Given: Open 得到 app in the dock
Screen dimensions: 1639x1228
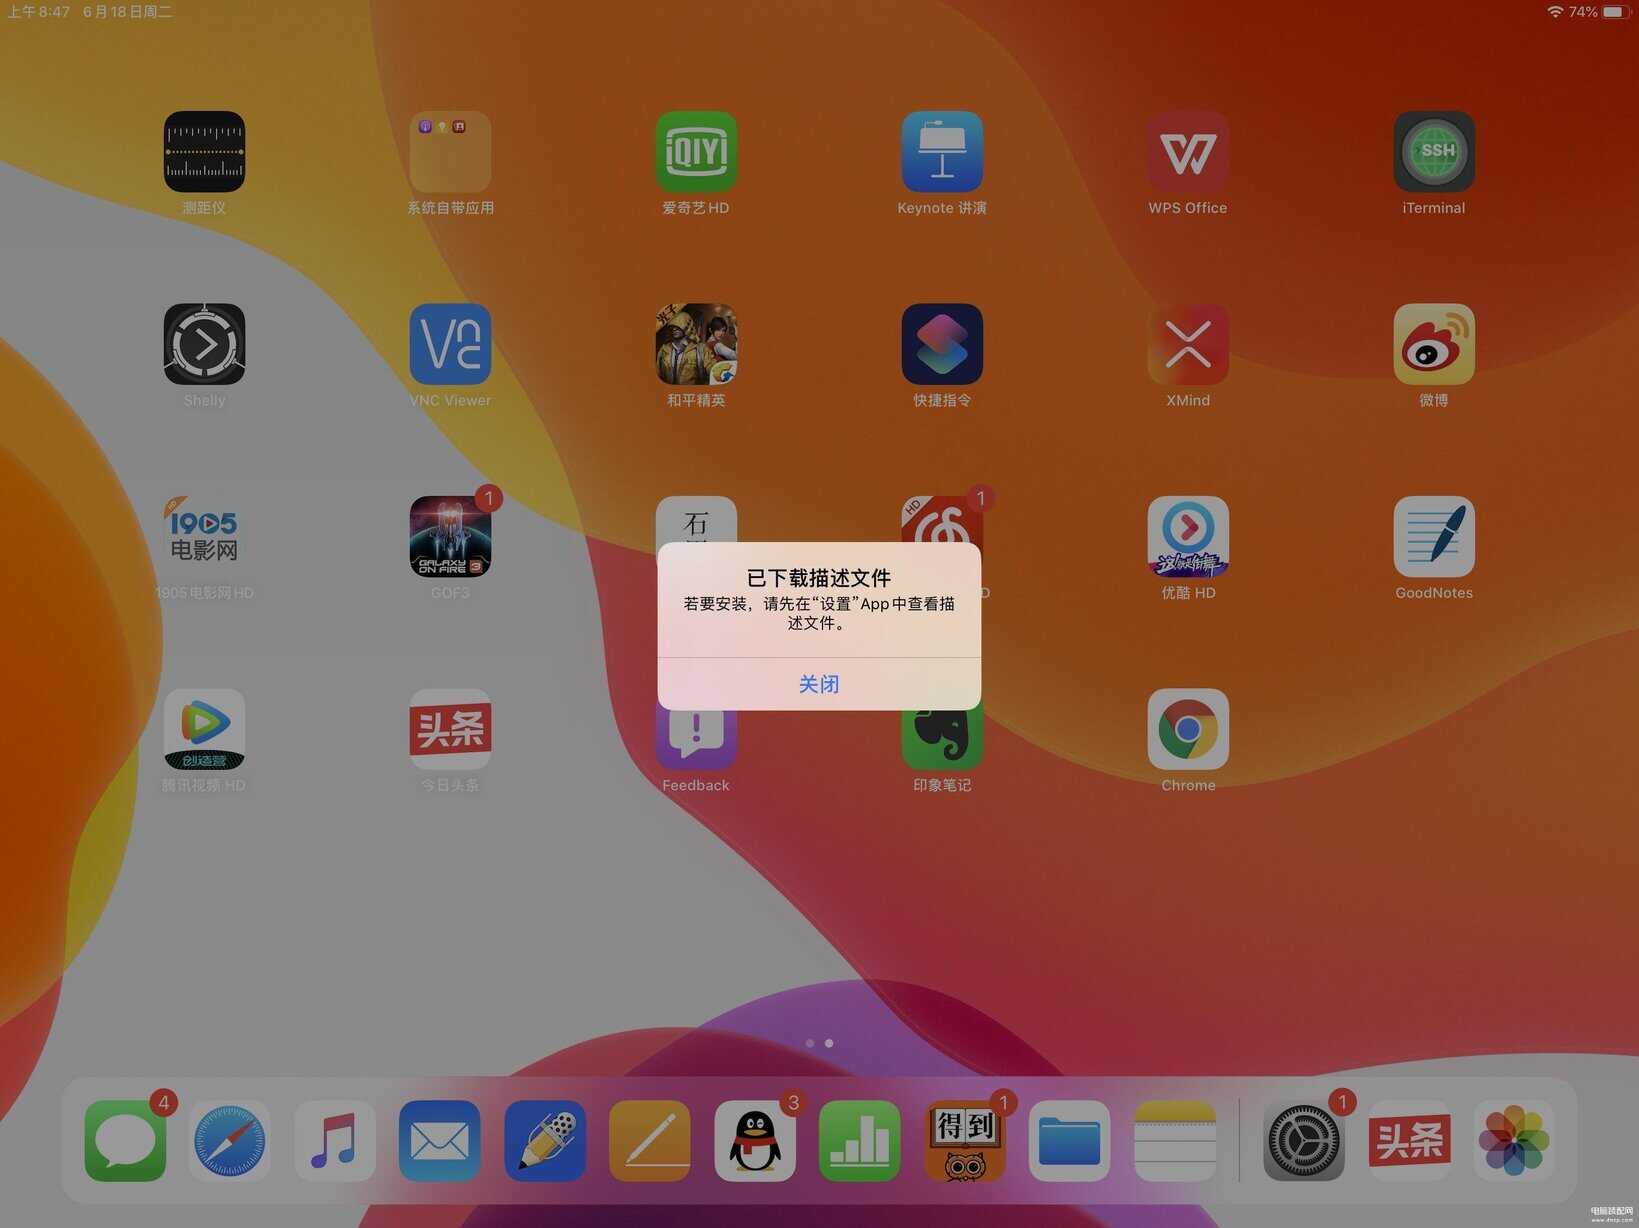Looking at the screenshot, I should pos(965,1141).
